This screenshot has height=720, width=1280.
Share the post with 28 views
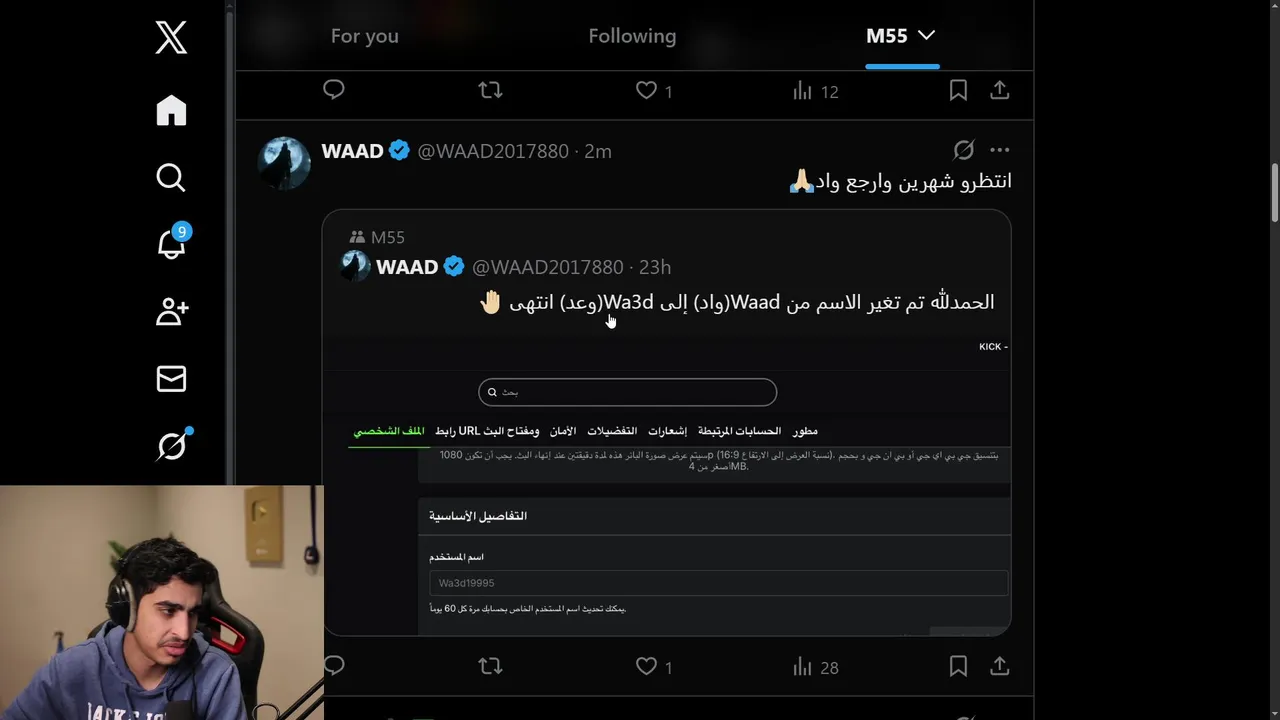click(x=999, y=666)
